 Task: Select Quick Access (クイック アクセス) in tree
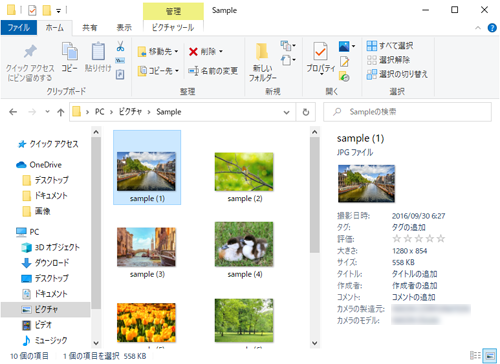[48, 144]
